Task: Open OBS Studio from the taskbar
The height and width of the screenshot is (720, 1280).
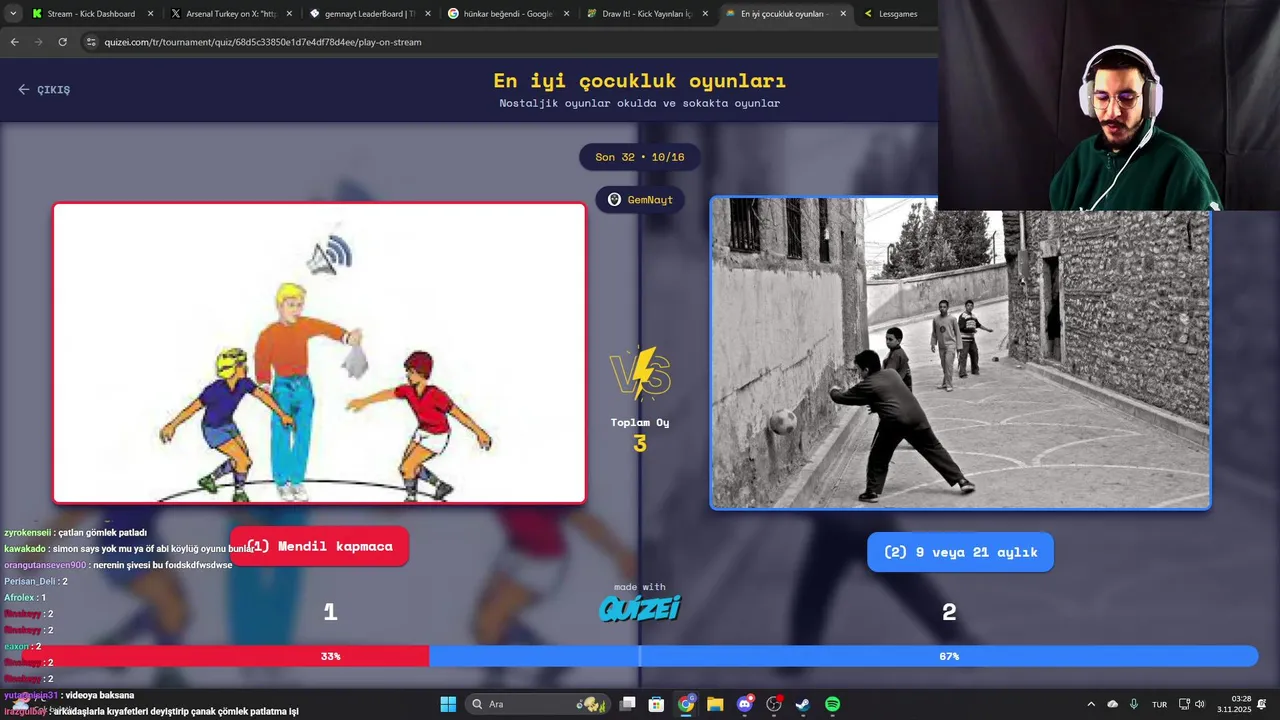Action: (774, 704)
